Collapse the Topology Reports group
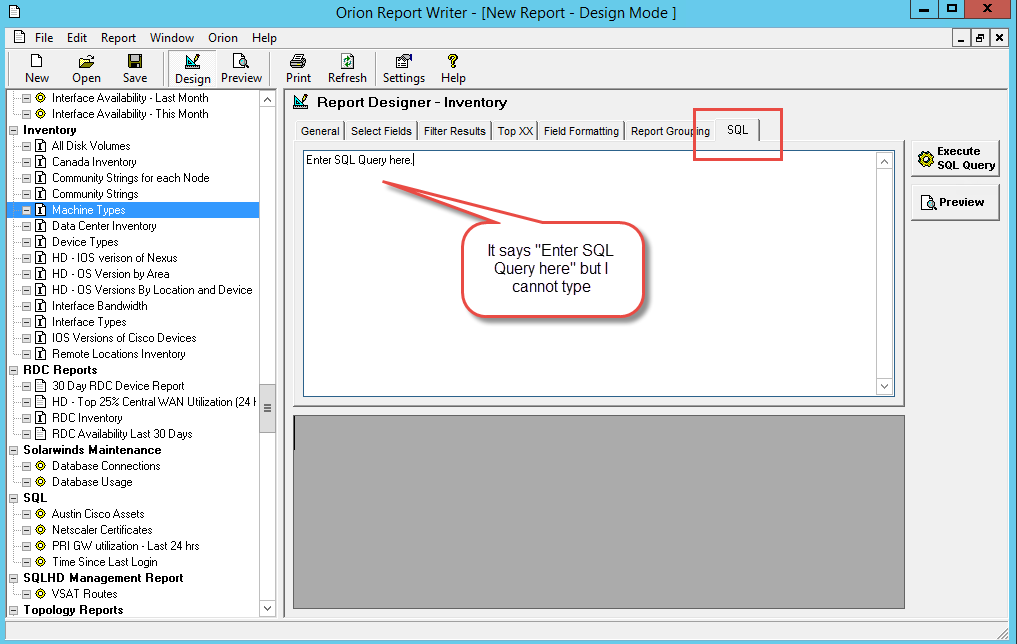This screenshot has height=644, width=1017. 13,610
